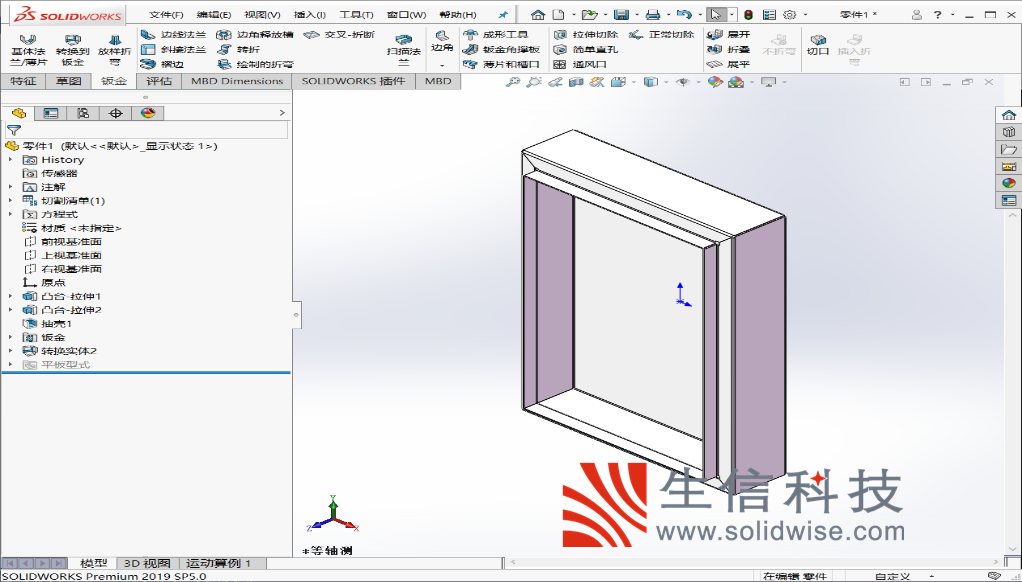
Task: Select 前视基准面 front plane in the tree
Action: point(63,242)
